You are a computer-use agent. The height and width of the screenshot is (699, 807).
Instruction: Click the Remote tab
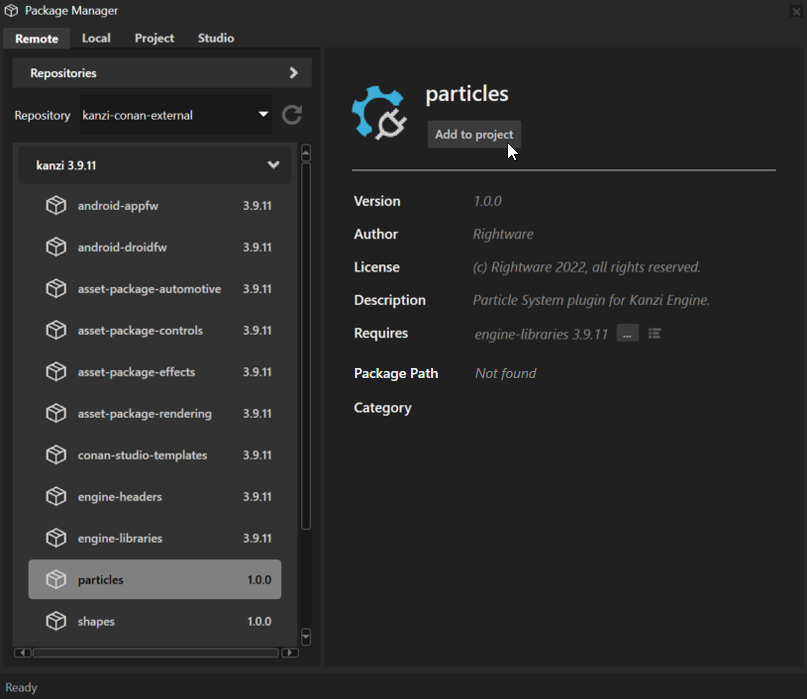click(36, 38)
